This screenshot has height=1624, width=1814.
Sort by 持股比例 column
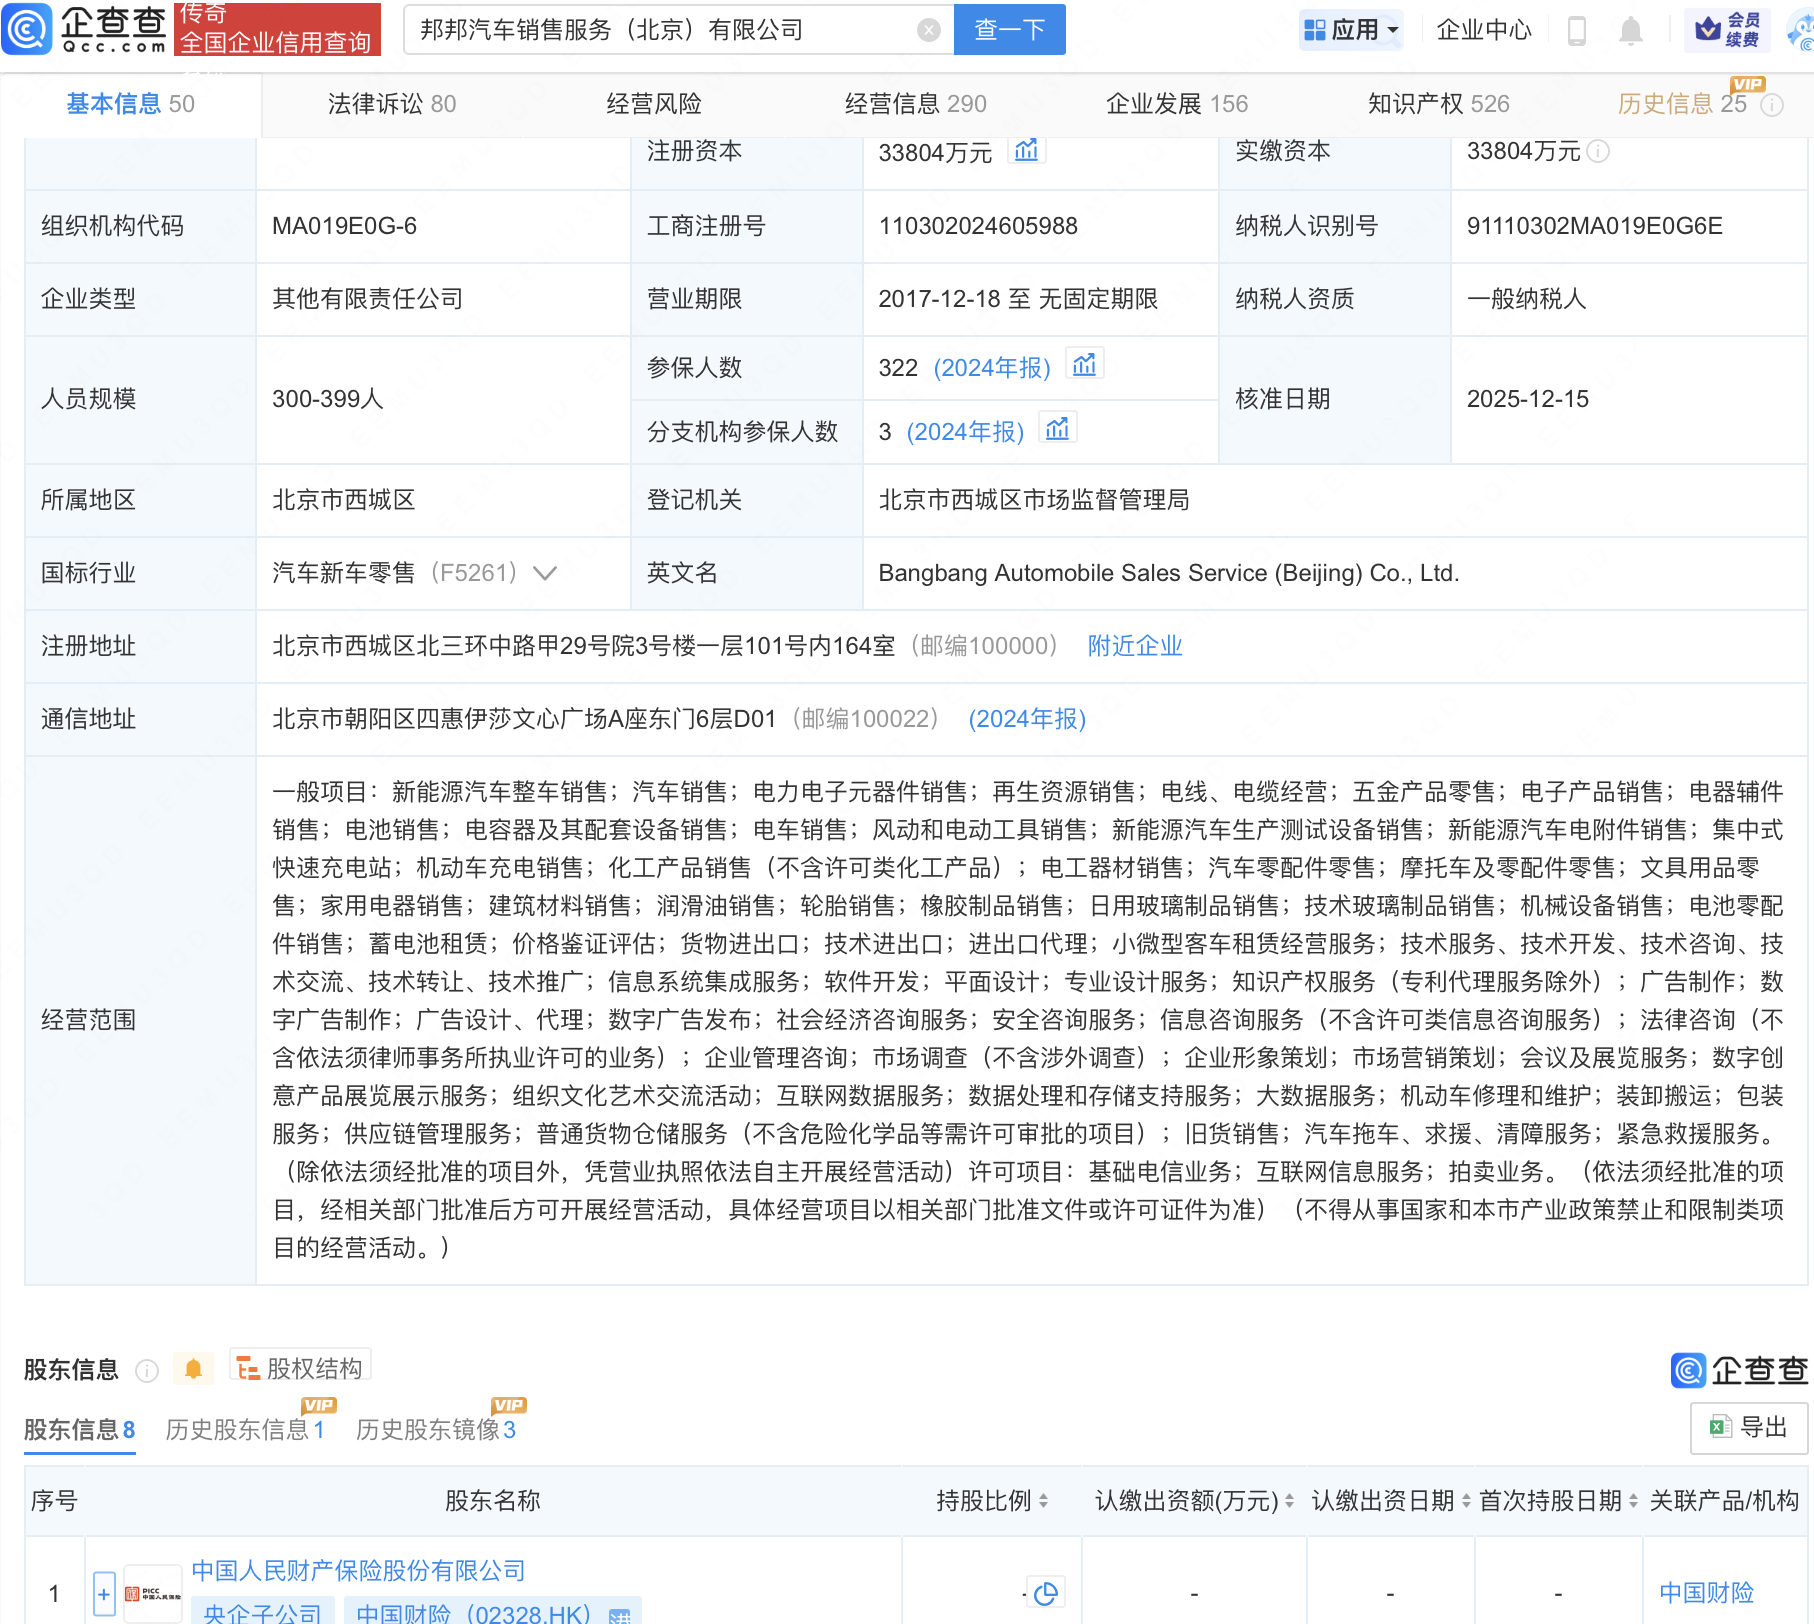(992, 1501)
